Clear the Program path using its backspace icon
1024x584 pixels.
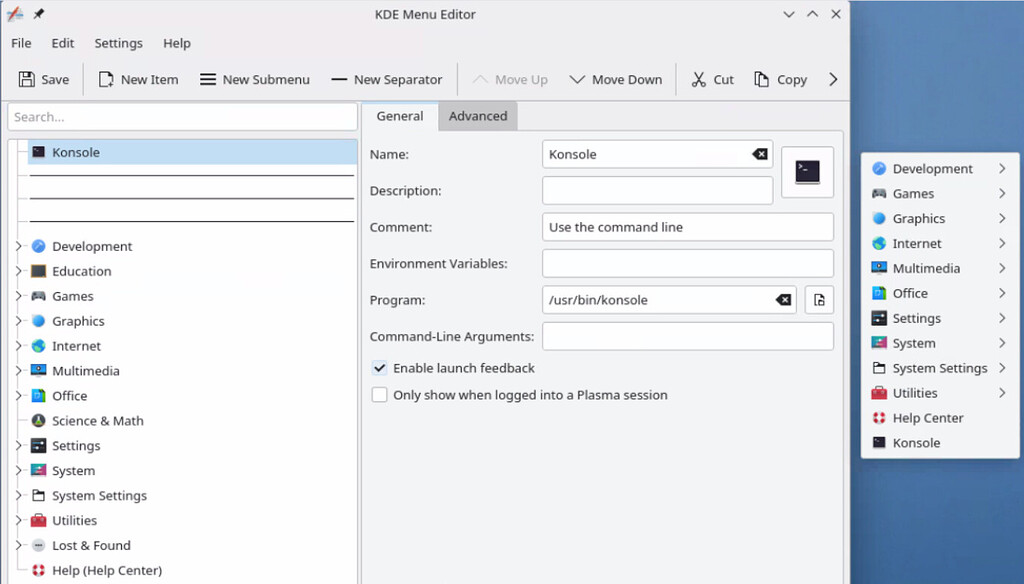tap(784, 299)
